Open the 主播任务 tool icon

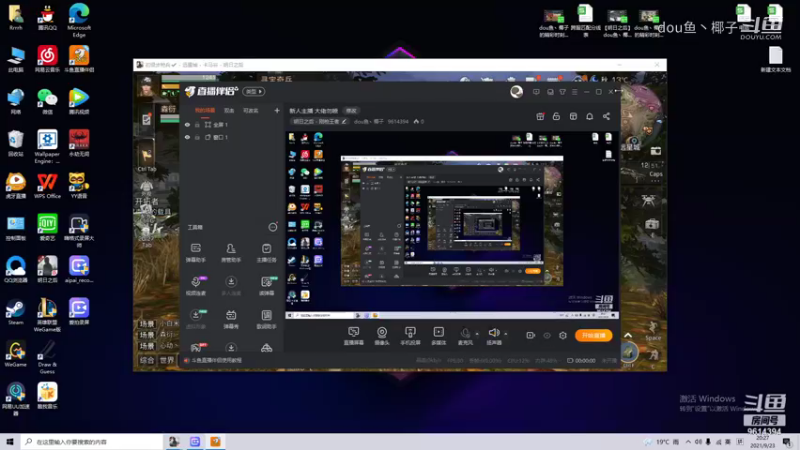pos(266,253)
